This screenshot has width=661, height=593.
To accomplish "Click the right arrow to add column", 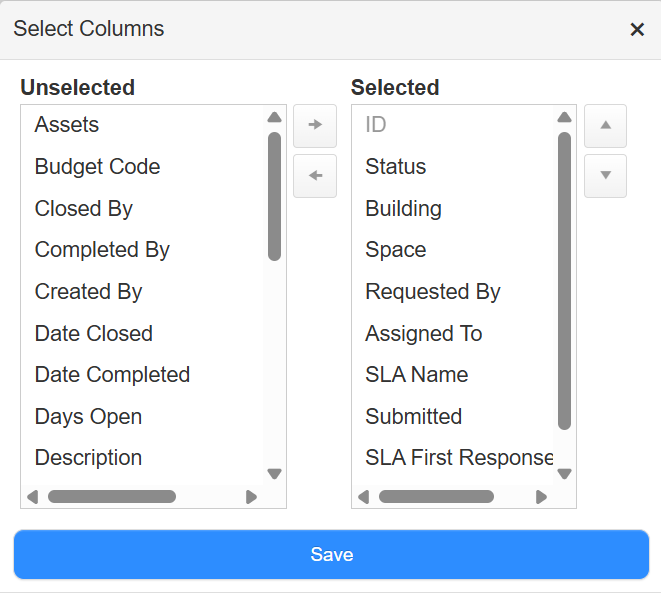I will 315,126.
